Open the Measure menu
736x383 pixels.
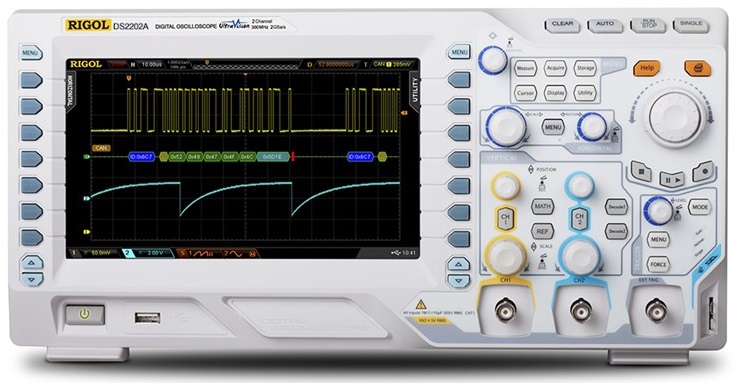pyautogui.click(x=525, y=69)
